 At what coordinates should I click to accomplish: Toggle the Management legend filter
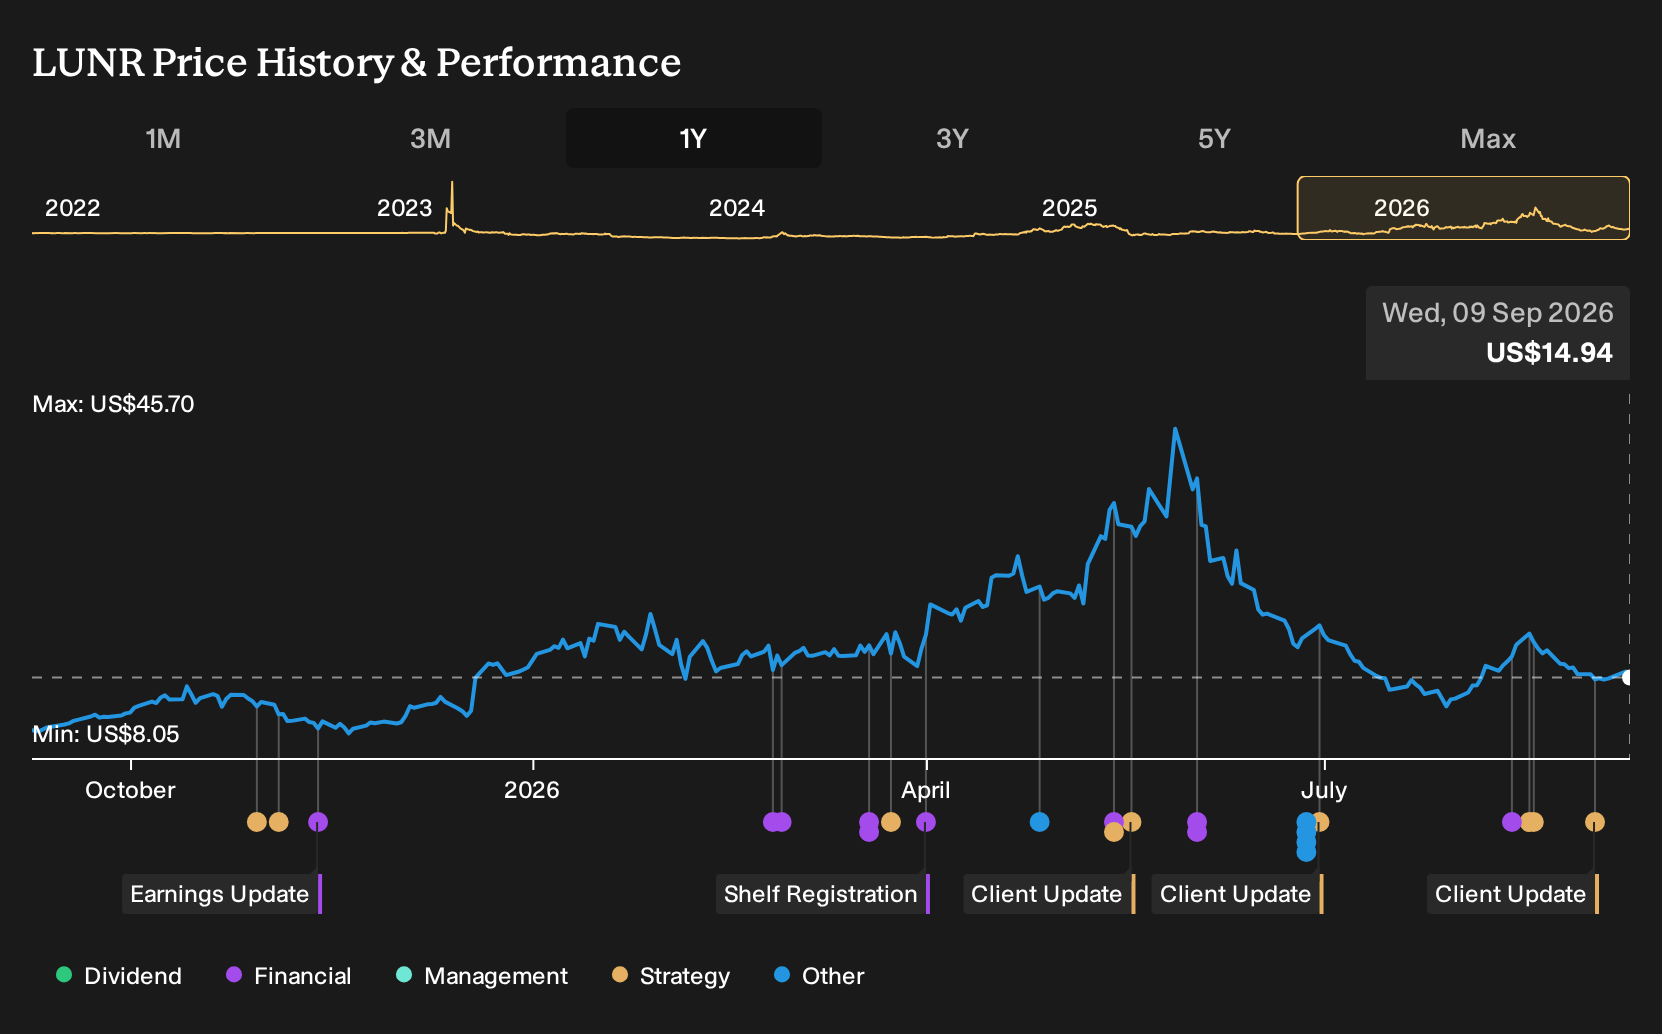pyautogui.click(x=482, y=976)
